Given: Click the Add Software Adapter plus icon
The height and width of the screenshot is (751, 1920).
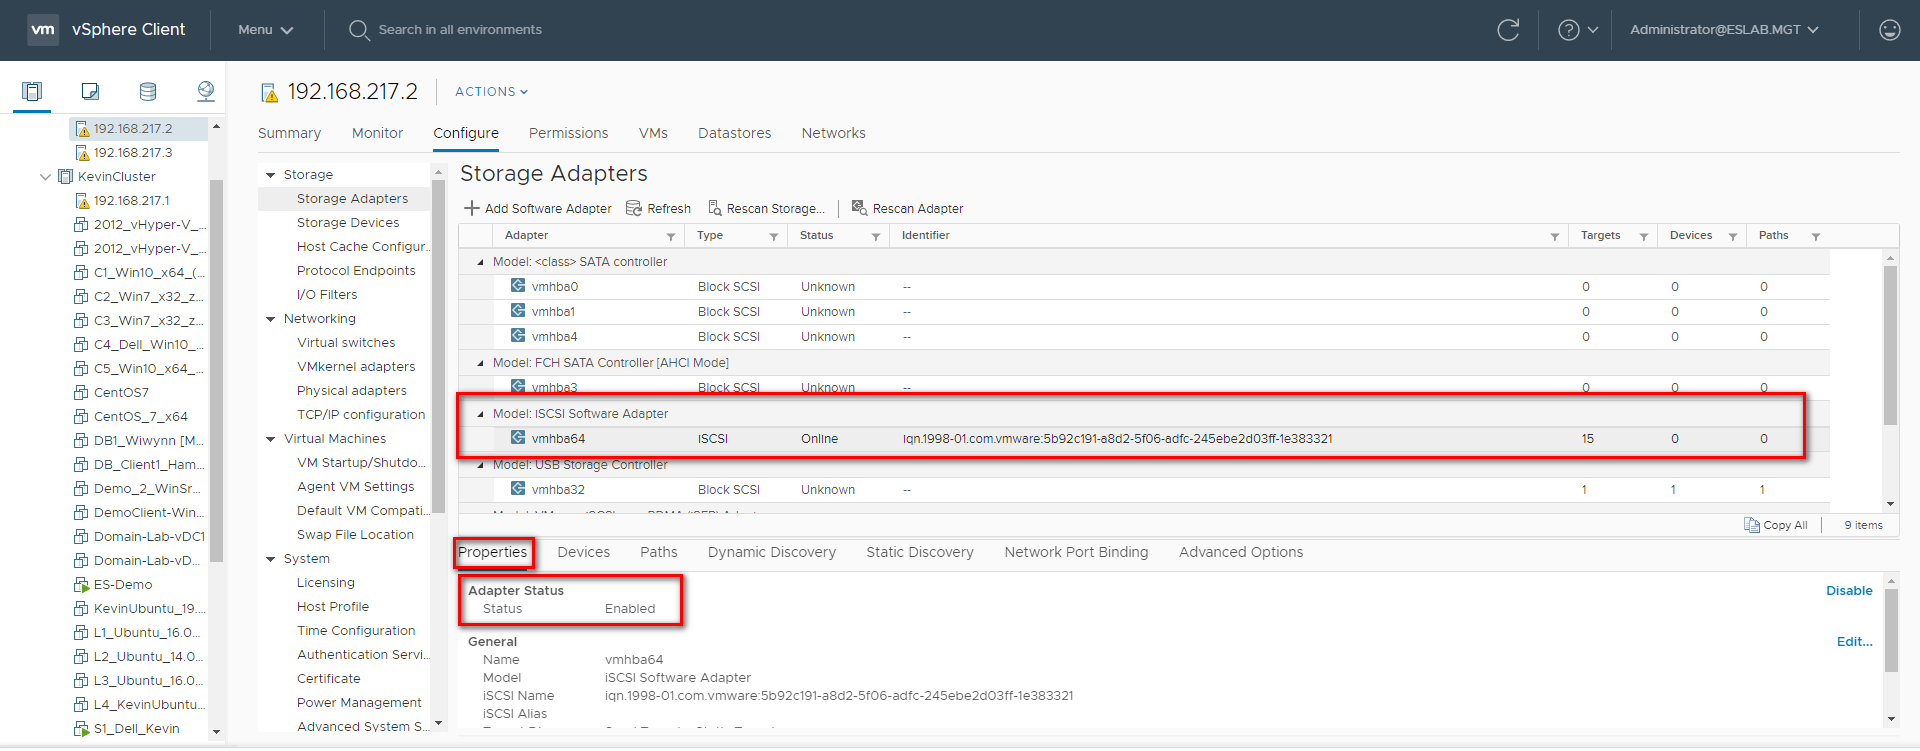Looking at the screenshot, I should (x=472, y=208).
